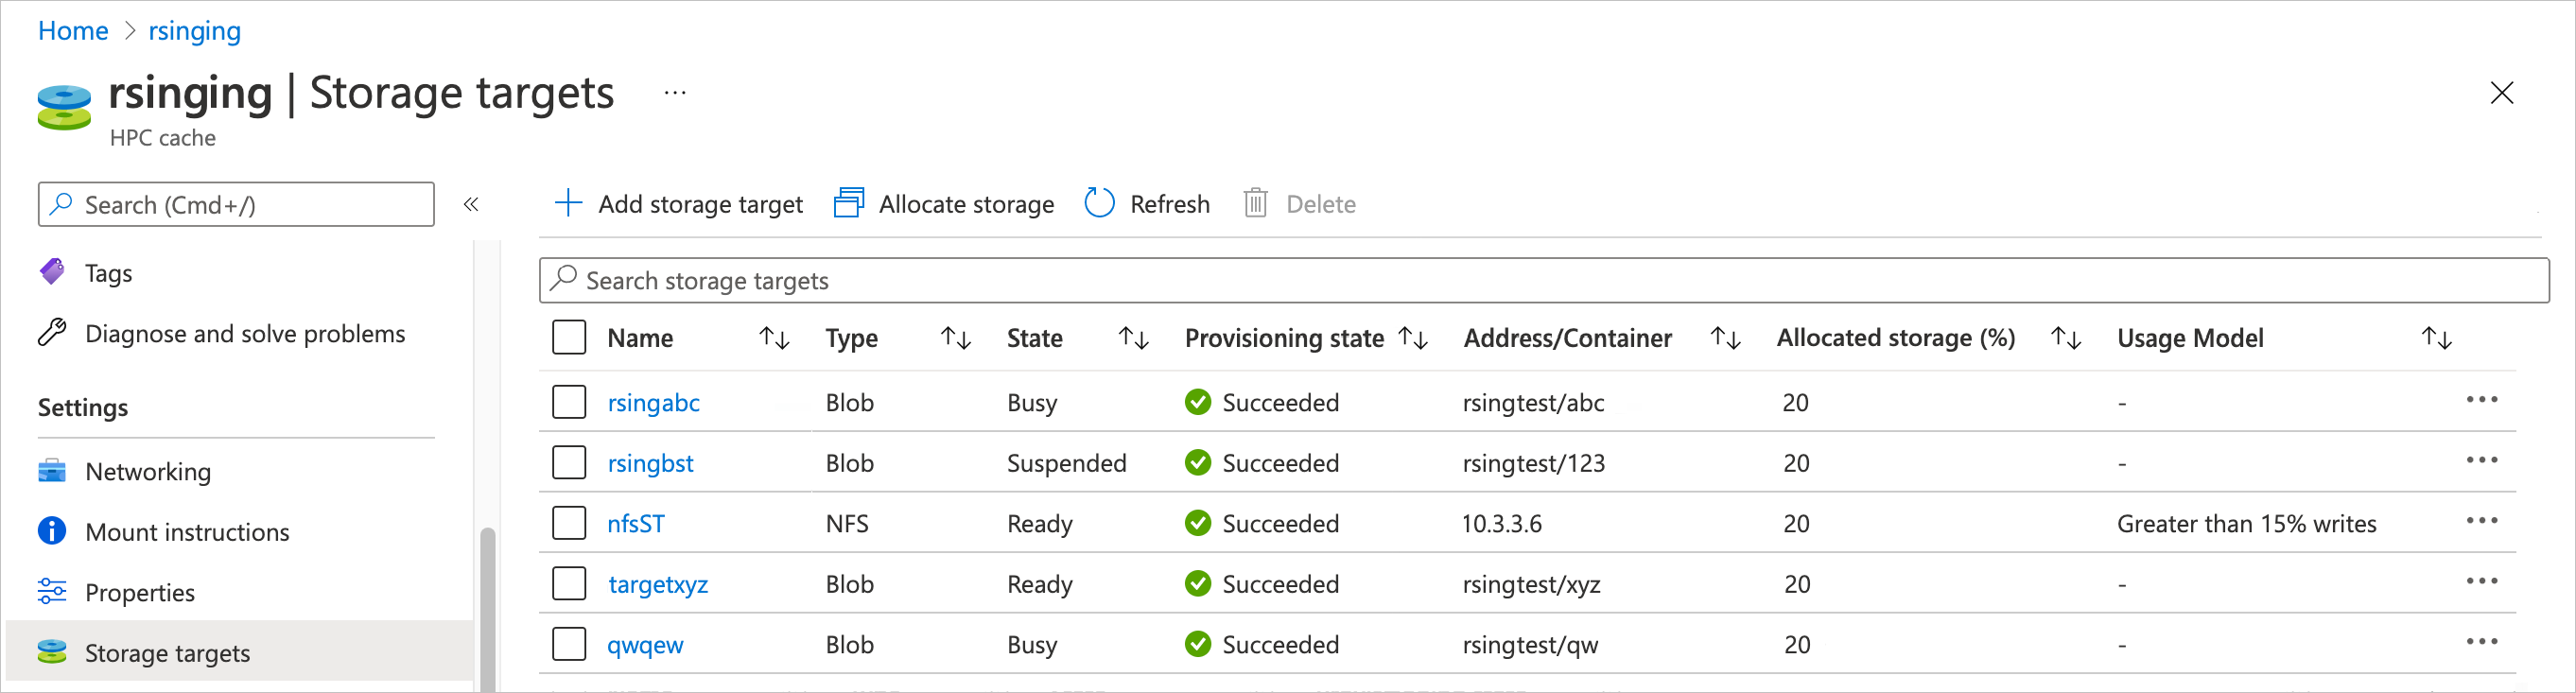The height and width of the screenshot is (693, 2576).
Task: Click the Delete trash can icon
Action: tap(1255, 203)
